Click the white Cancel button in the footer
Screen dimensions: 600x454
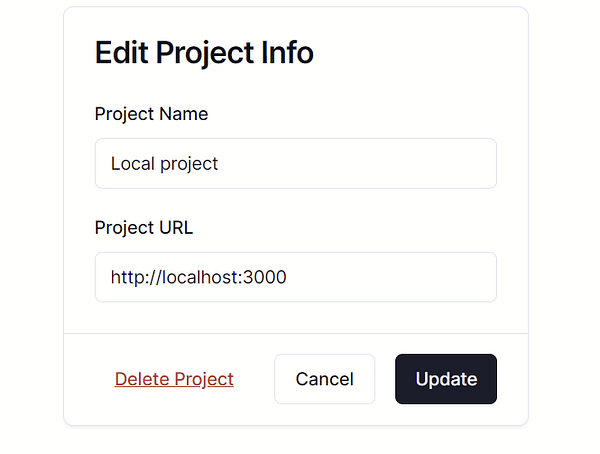coord(324,379)
